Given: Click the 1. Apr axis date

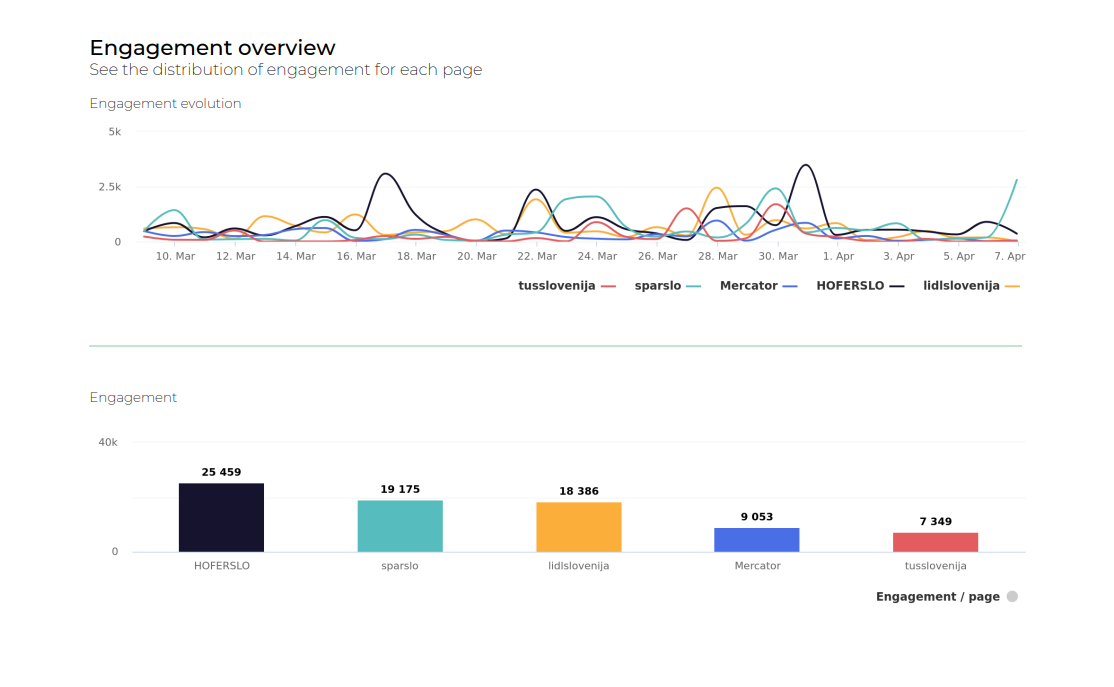Looking at the screenshot, I should [x=838, y=257].
